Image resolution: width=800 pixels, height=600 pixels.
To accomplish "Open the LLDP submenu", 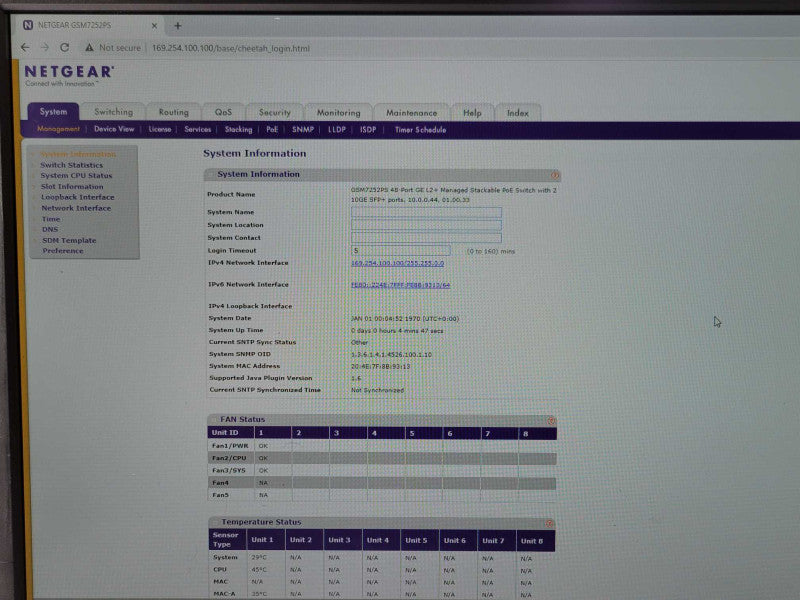I will 336,130.
